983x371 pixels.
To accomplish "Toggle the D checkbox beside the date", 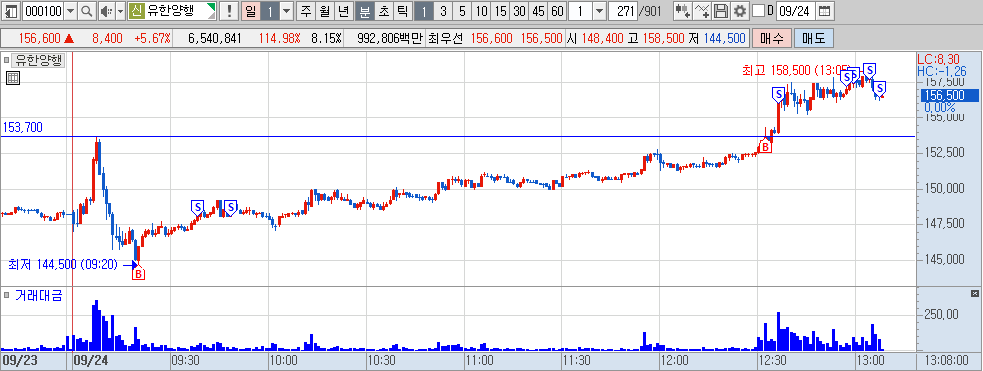I will click(x=758, y=11).
